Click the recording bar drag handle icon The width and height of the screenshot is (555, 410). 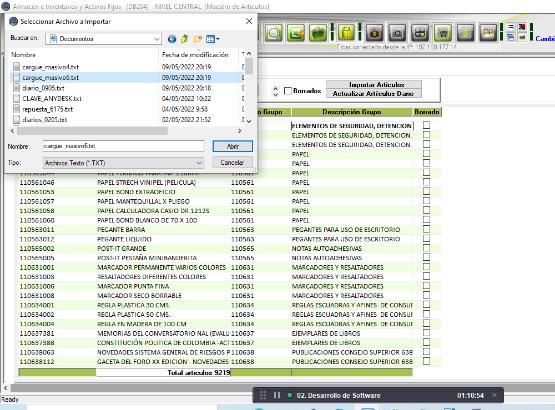tap(263, 395)
